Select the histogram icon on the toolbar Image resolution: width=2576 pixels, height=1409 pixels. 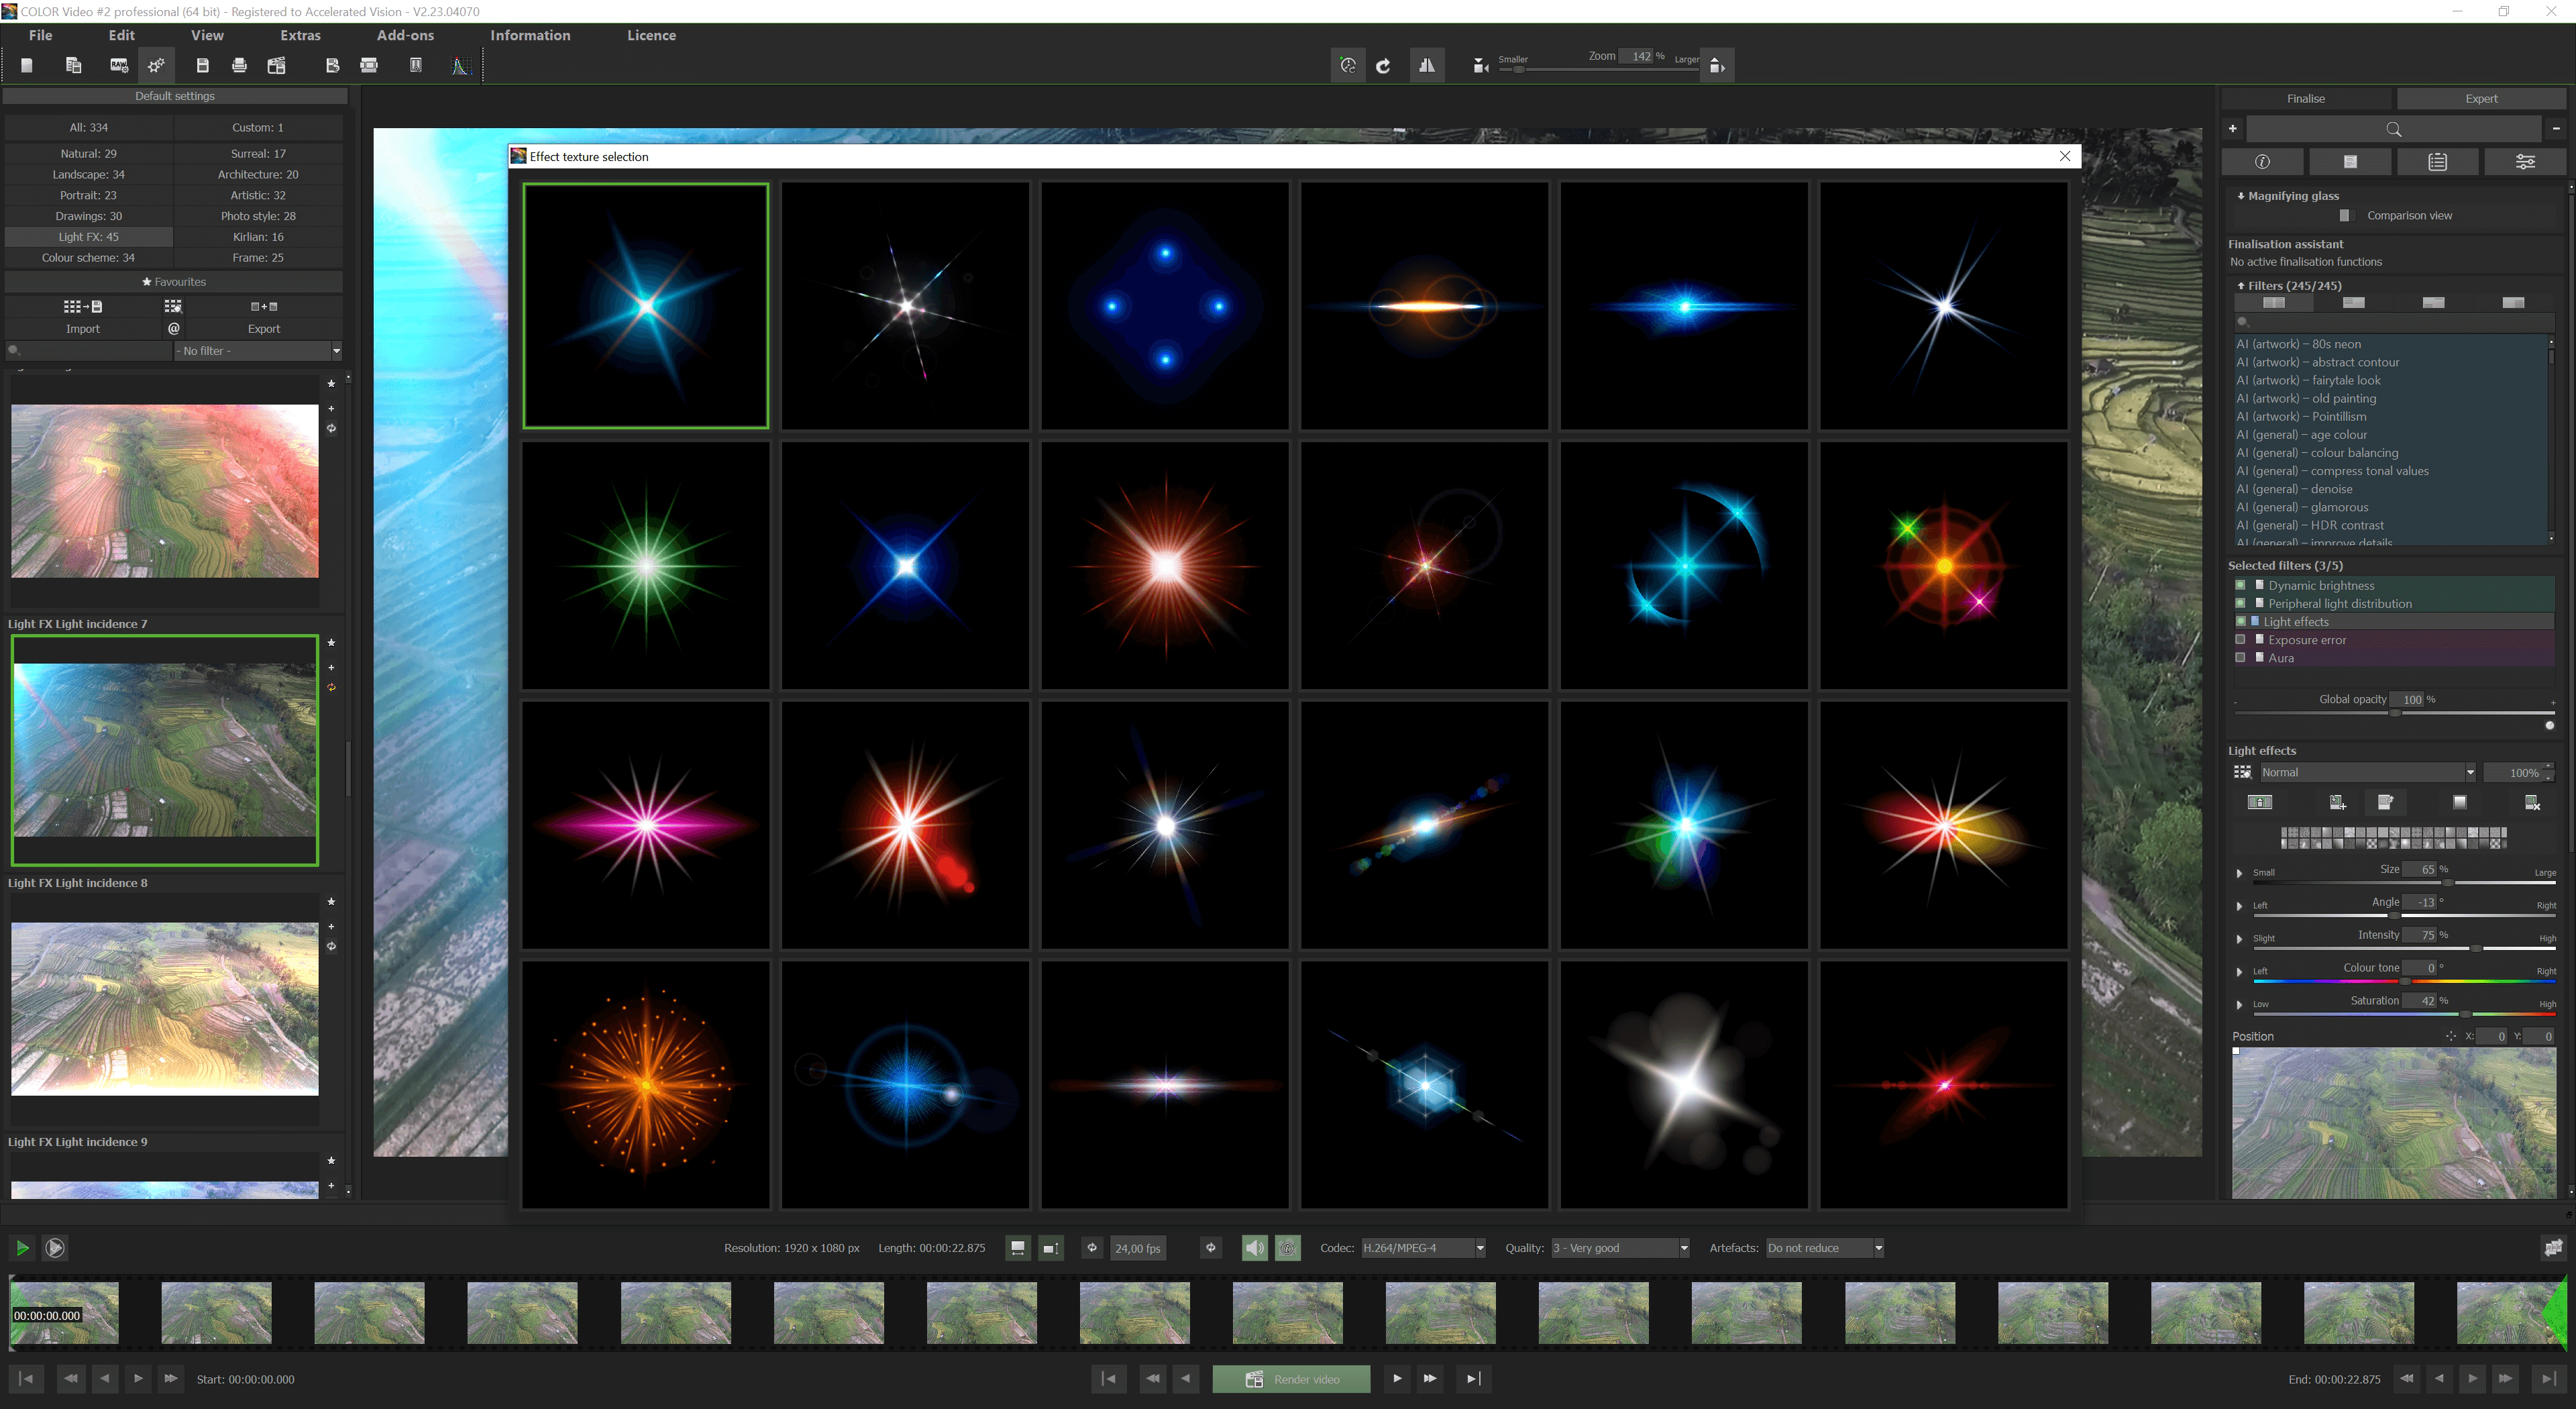[461, 65]
